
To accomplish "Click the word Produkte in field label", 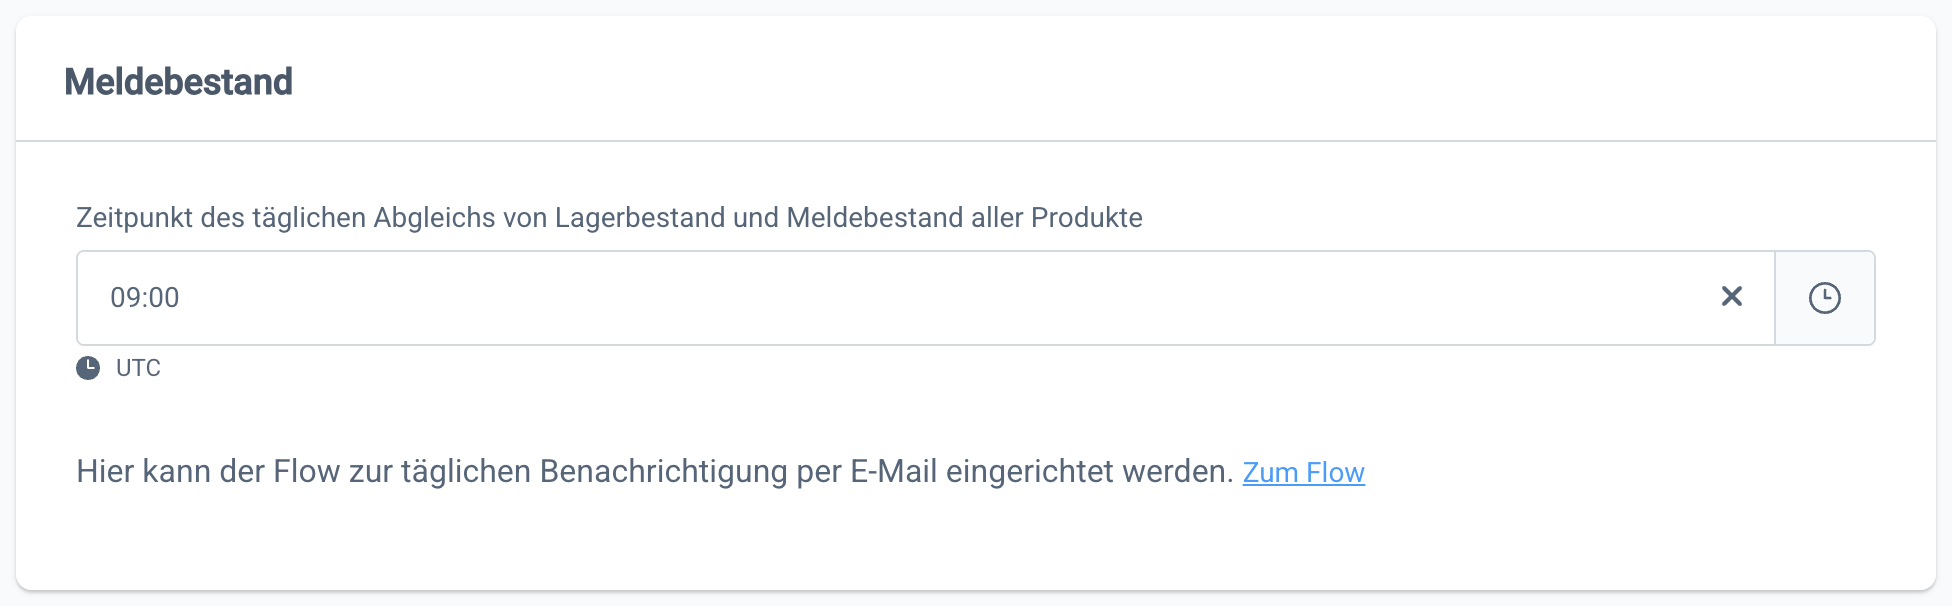I will pyautogui.click(x=1086, y=218).
